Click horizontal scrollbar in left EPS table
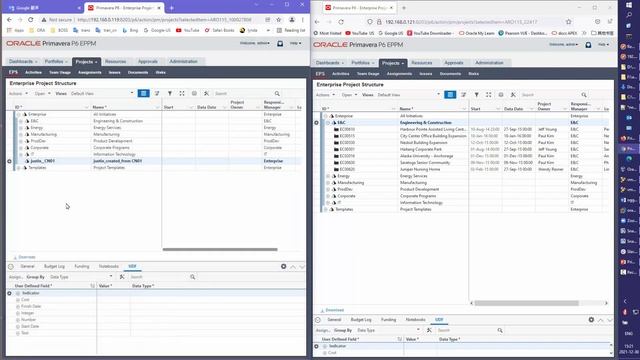The image size is (640, 360). 220,249
